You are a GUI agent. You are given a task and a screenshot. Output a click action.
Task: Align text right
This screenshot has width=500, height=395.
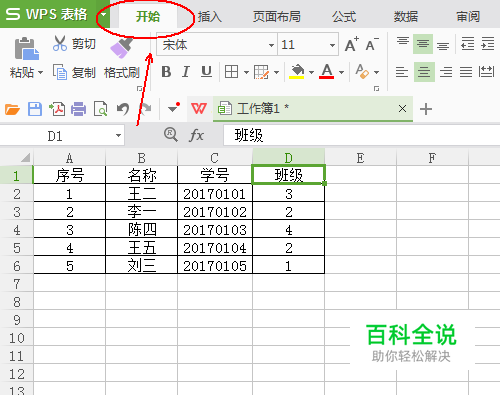(446, 72)
